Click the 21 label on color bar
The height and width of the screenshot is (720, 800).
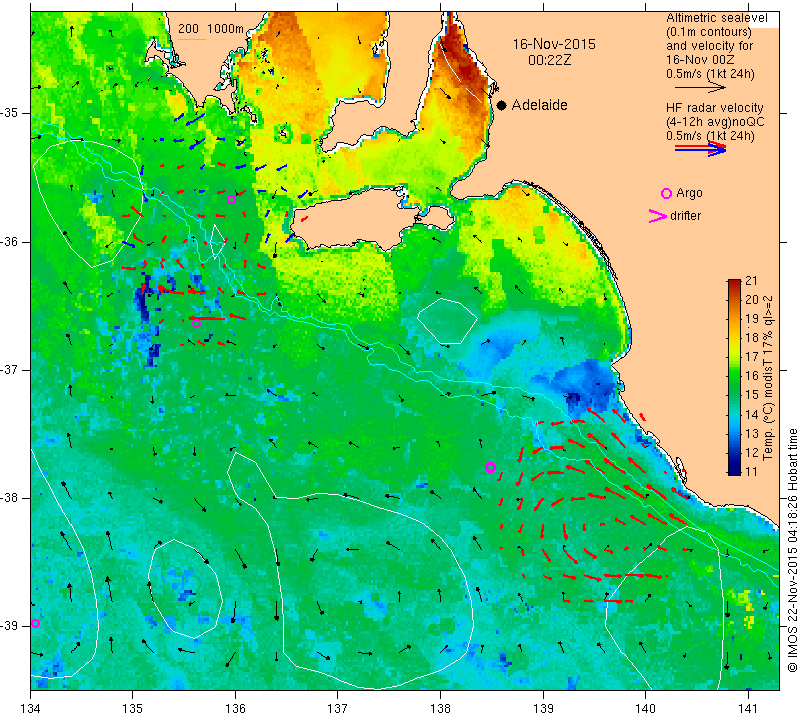point(752,281)
